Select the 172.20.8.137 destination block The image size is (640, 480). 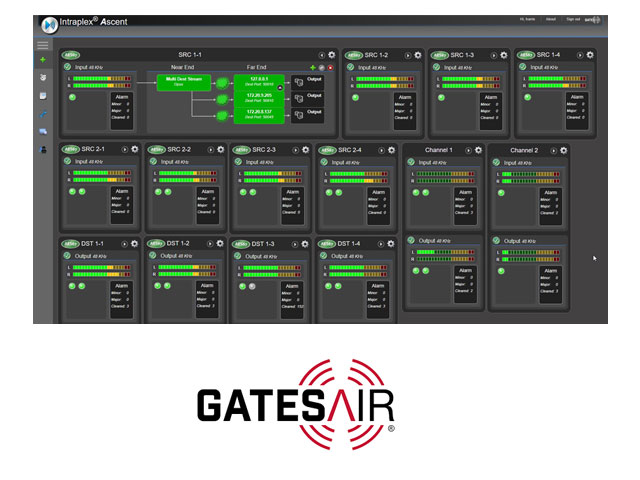[x=259, y=115]
